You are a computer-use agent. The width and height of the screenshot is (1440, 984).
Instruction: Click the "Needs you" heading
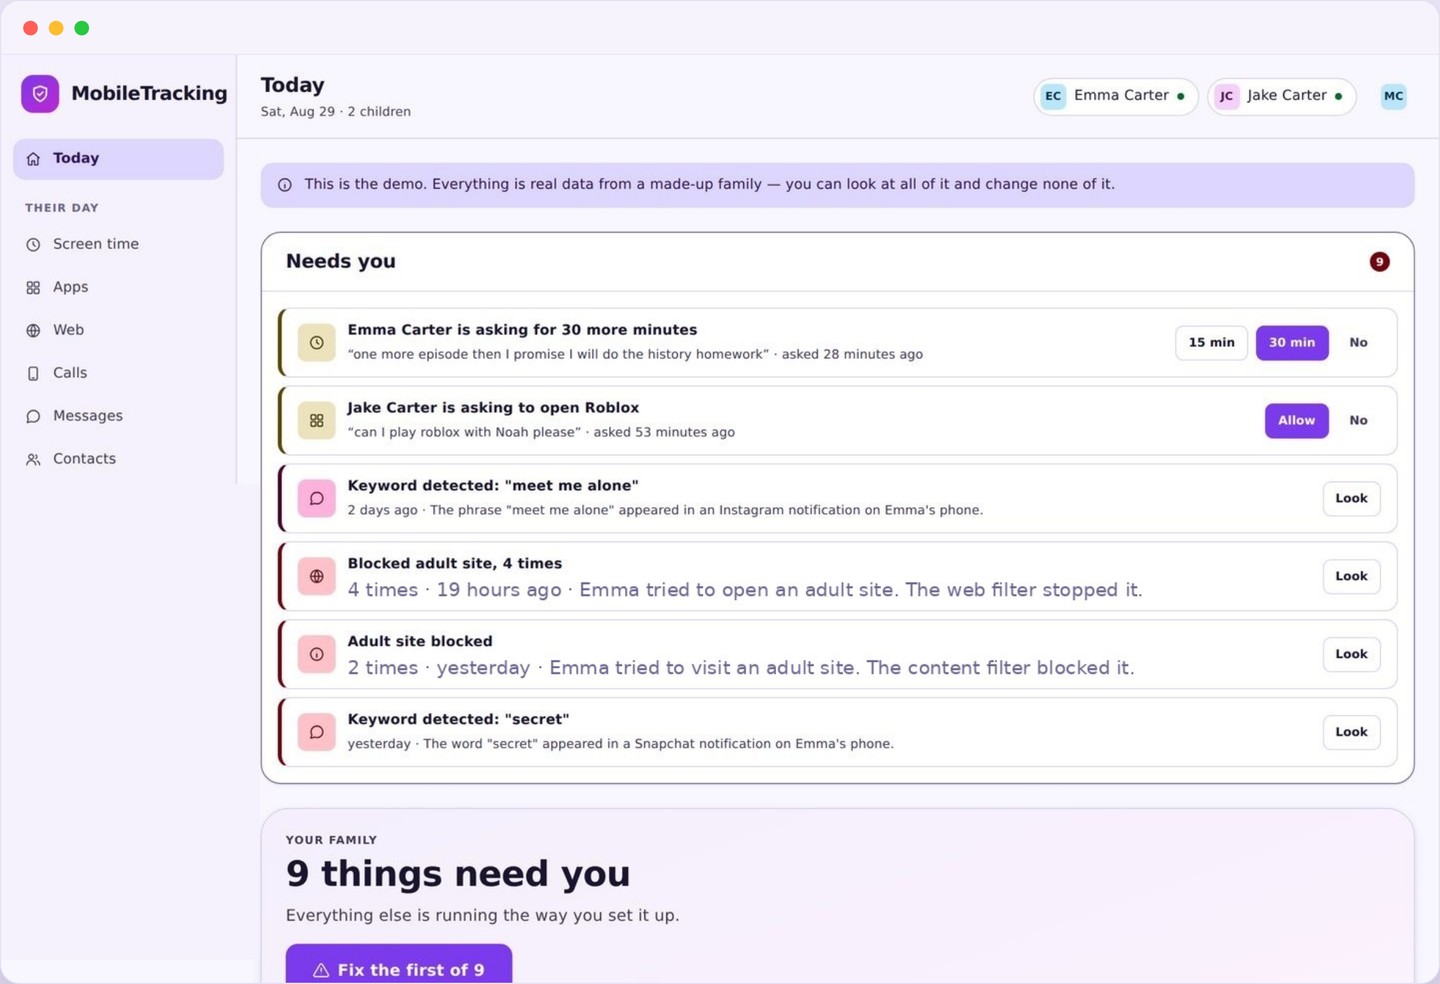341,262
